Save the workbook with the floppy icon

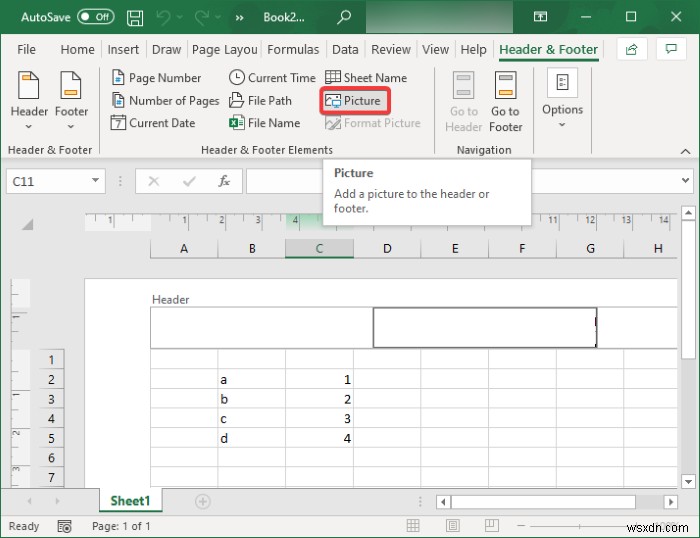(x=135, y=17)
